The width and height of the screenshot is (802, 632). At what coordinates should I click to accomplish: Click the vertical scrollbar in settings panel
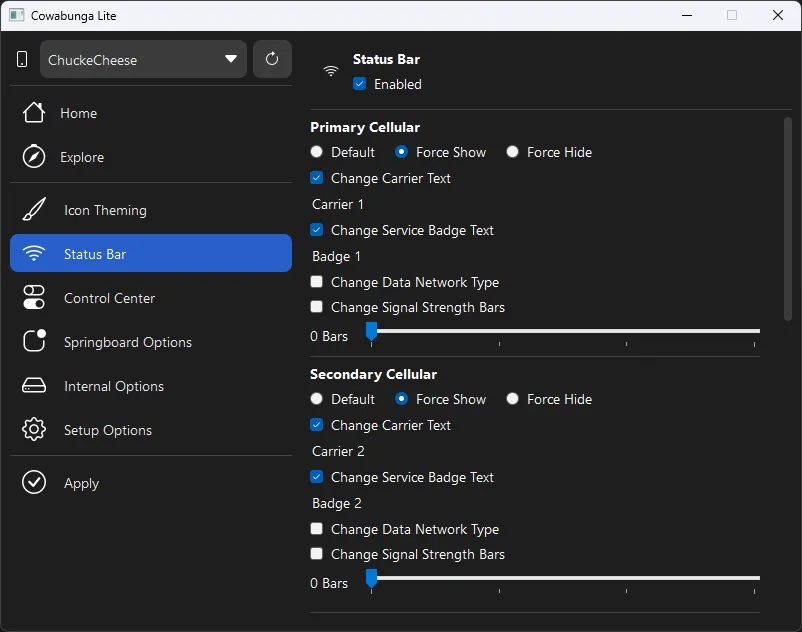coord(787,220)
